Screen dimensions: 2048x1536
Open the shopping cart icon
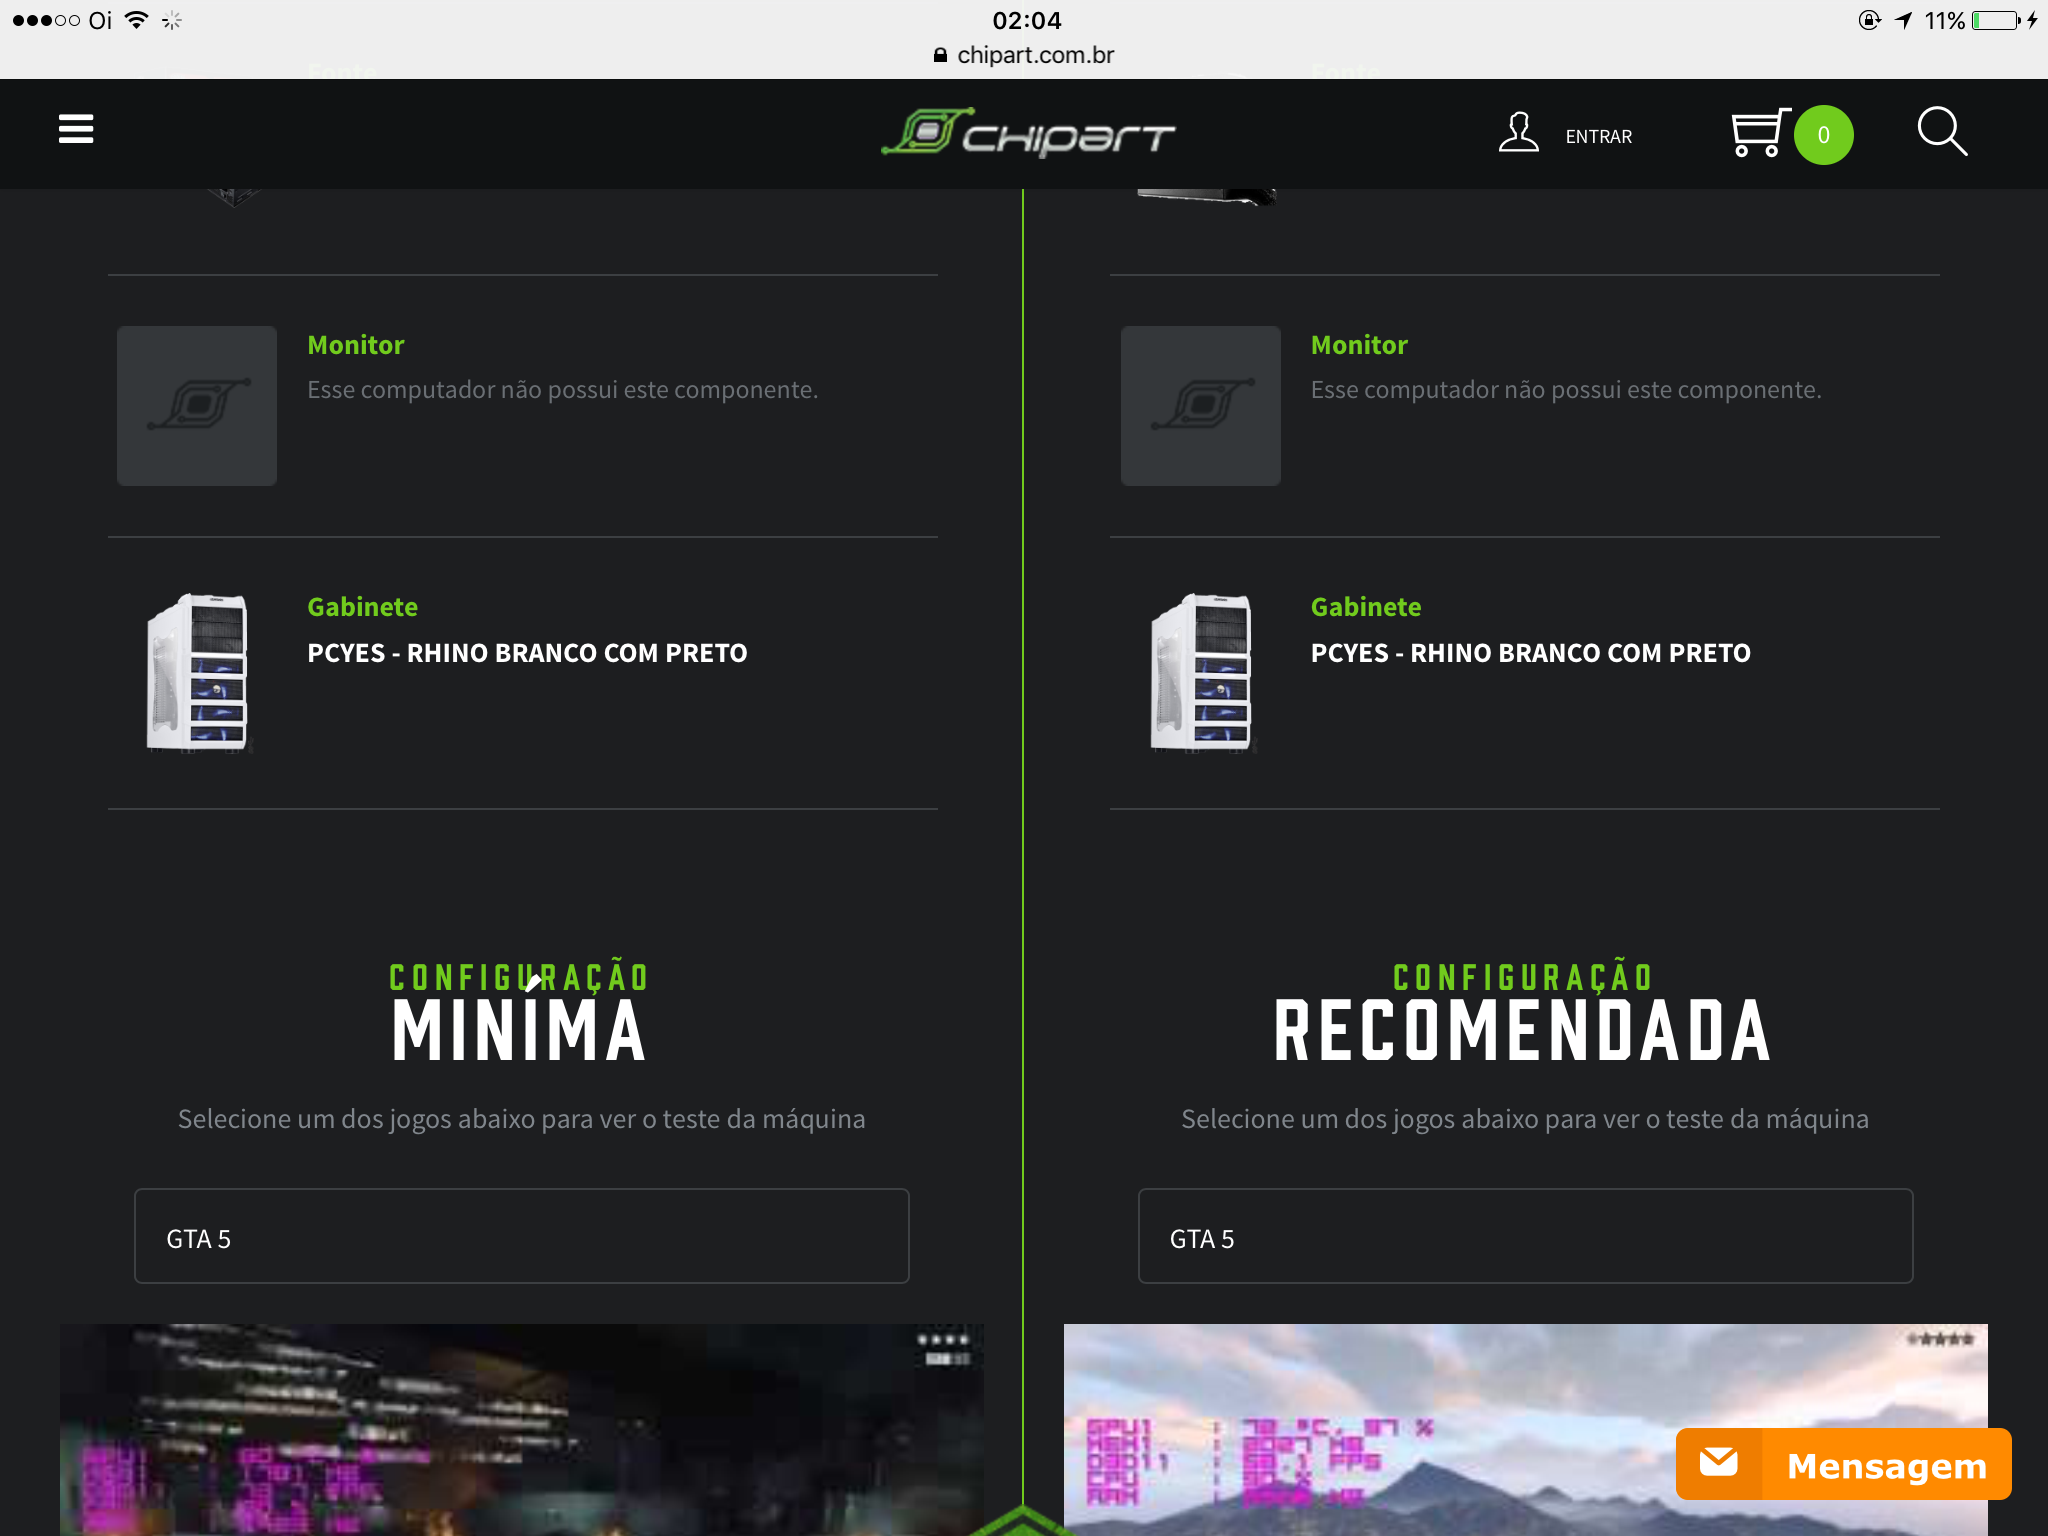point(1760,133)
